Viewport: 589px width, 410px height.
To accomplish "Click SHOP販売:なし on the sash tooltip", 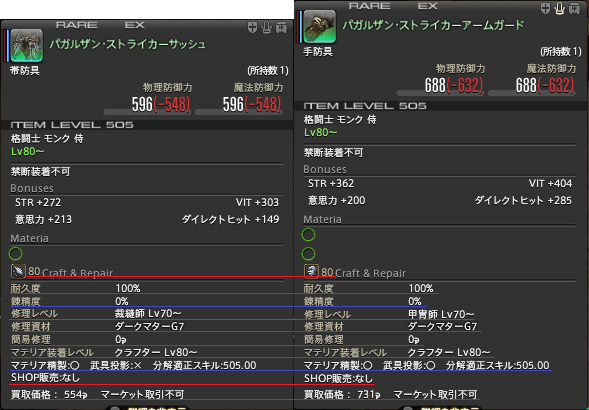I will pos(45,378).
